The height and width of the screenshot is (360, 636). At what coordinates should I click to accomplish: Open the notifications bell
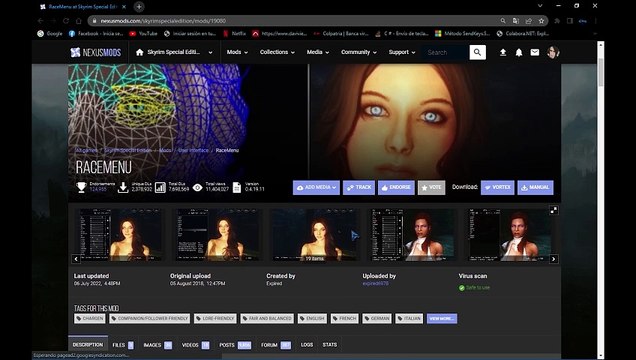pos(519,52)
